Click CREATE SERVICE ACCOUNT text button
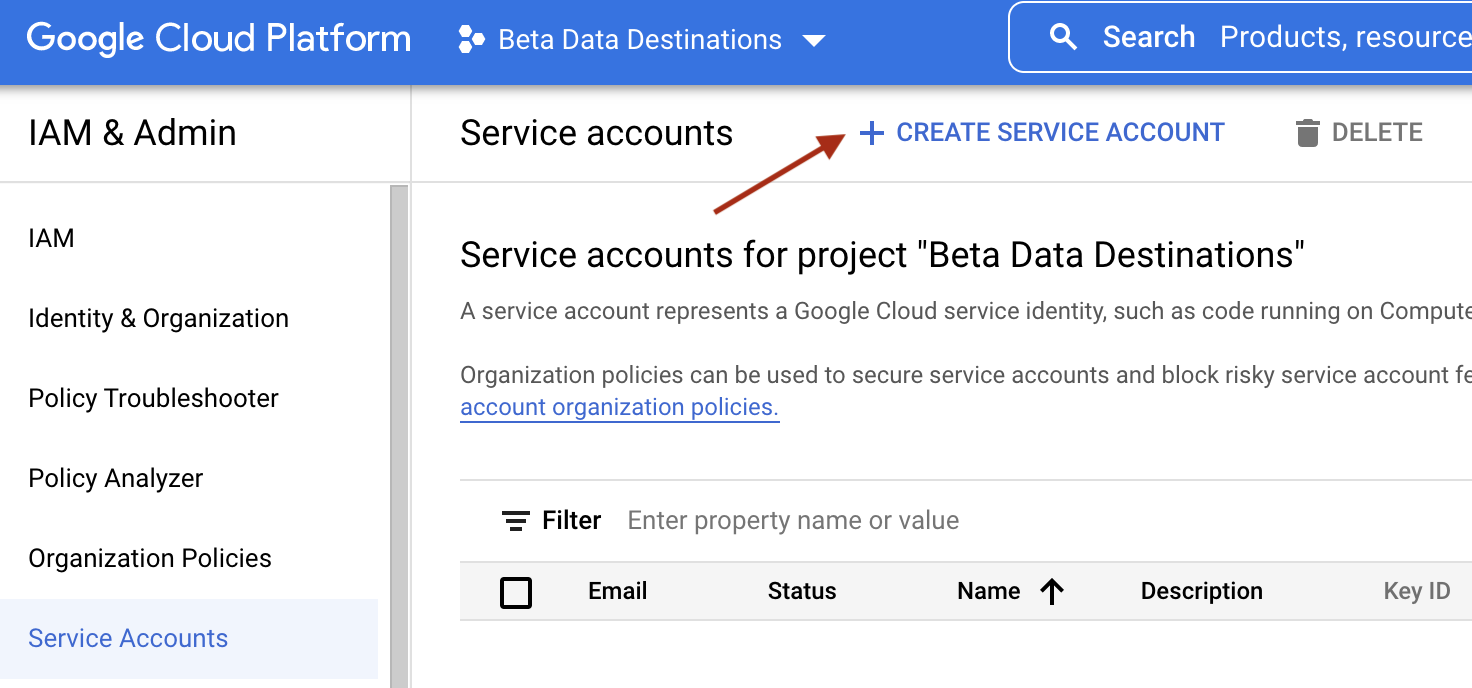Viewport: 1472px width, 688px height. 1060,132
